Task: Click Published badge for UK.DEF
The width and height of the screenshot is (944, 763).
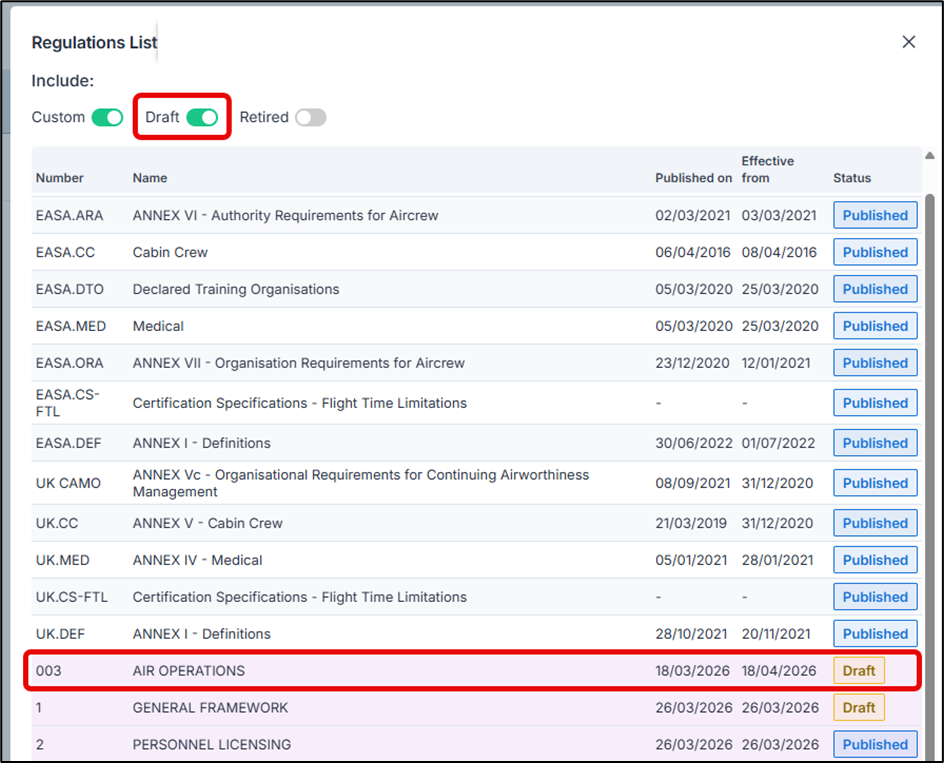Action: point(874,634)
